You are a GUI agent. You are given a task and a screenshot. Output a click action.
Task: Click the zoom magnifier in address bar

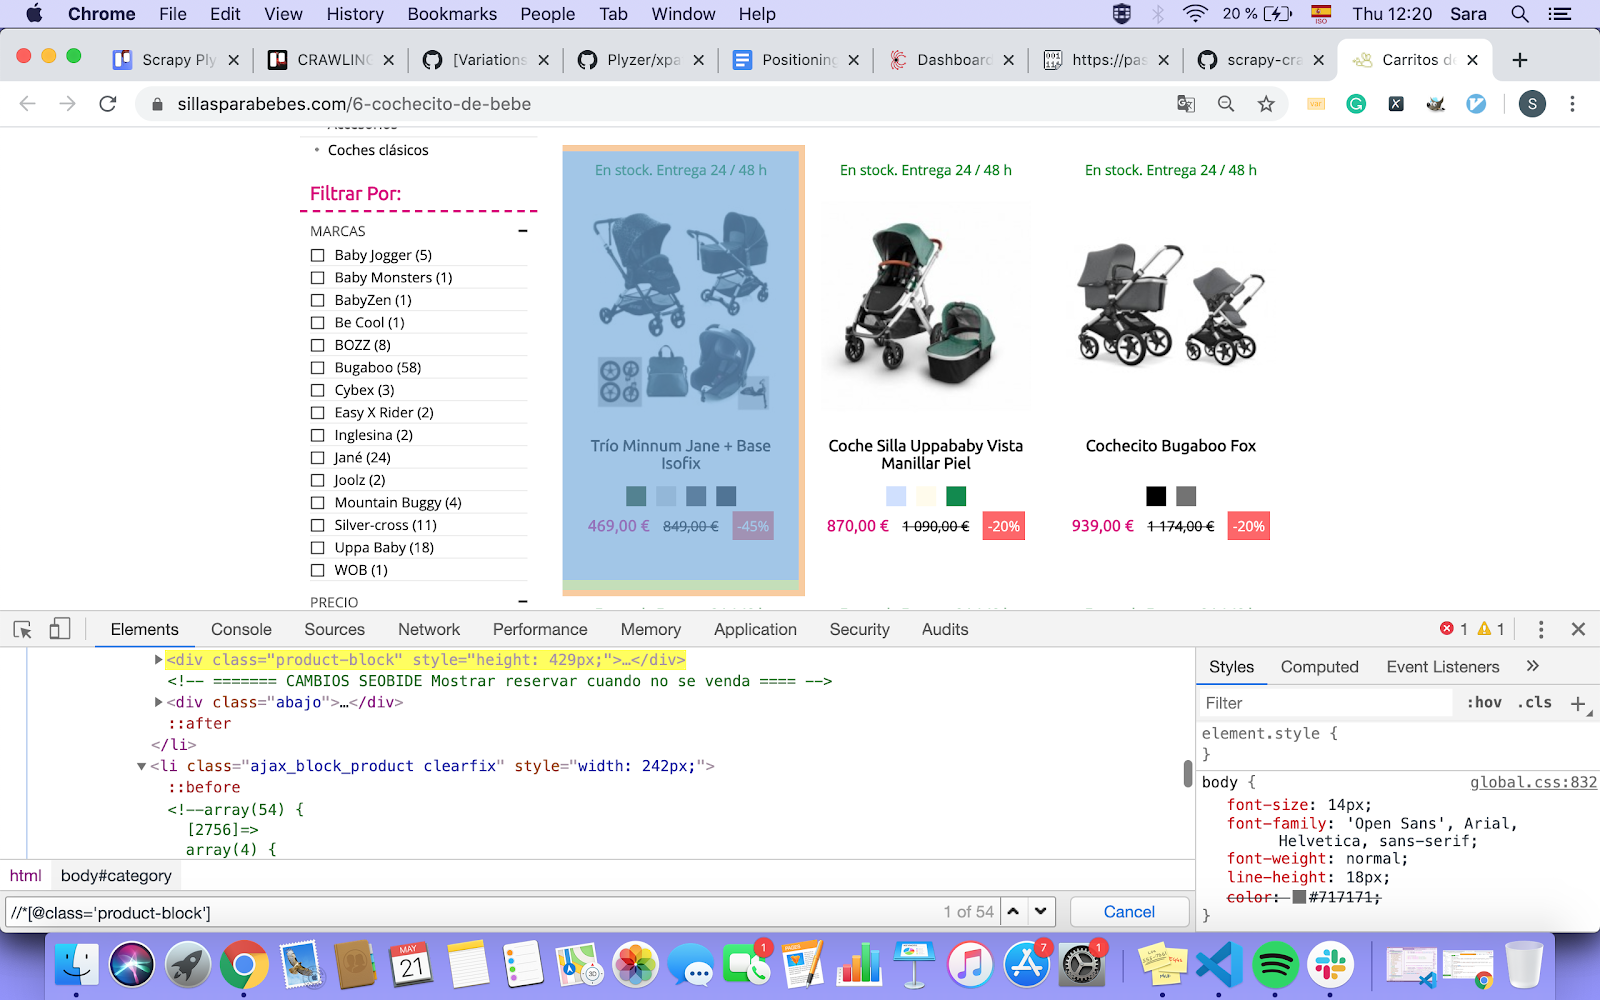[1226, 104]
